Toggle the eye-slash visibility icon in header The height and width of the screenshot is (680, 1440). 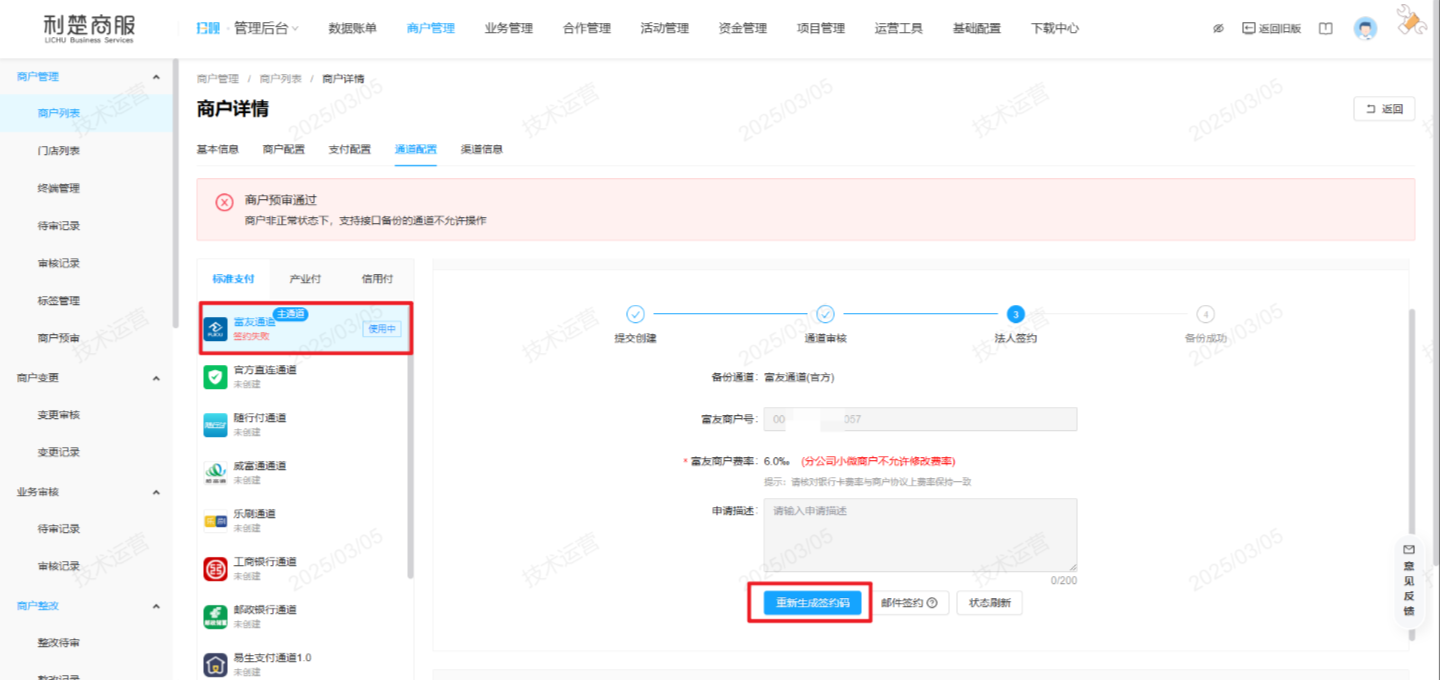click(x=1218, y=29)
